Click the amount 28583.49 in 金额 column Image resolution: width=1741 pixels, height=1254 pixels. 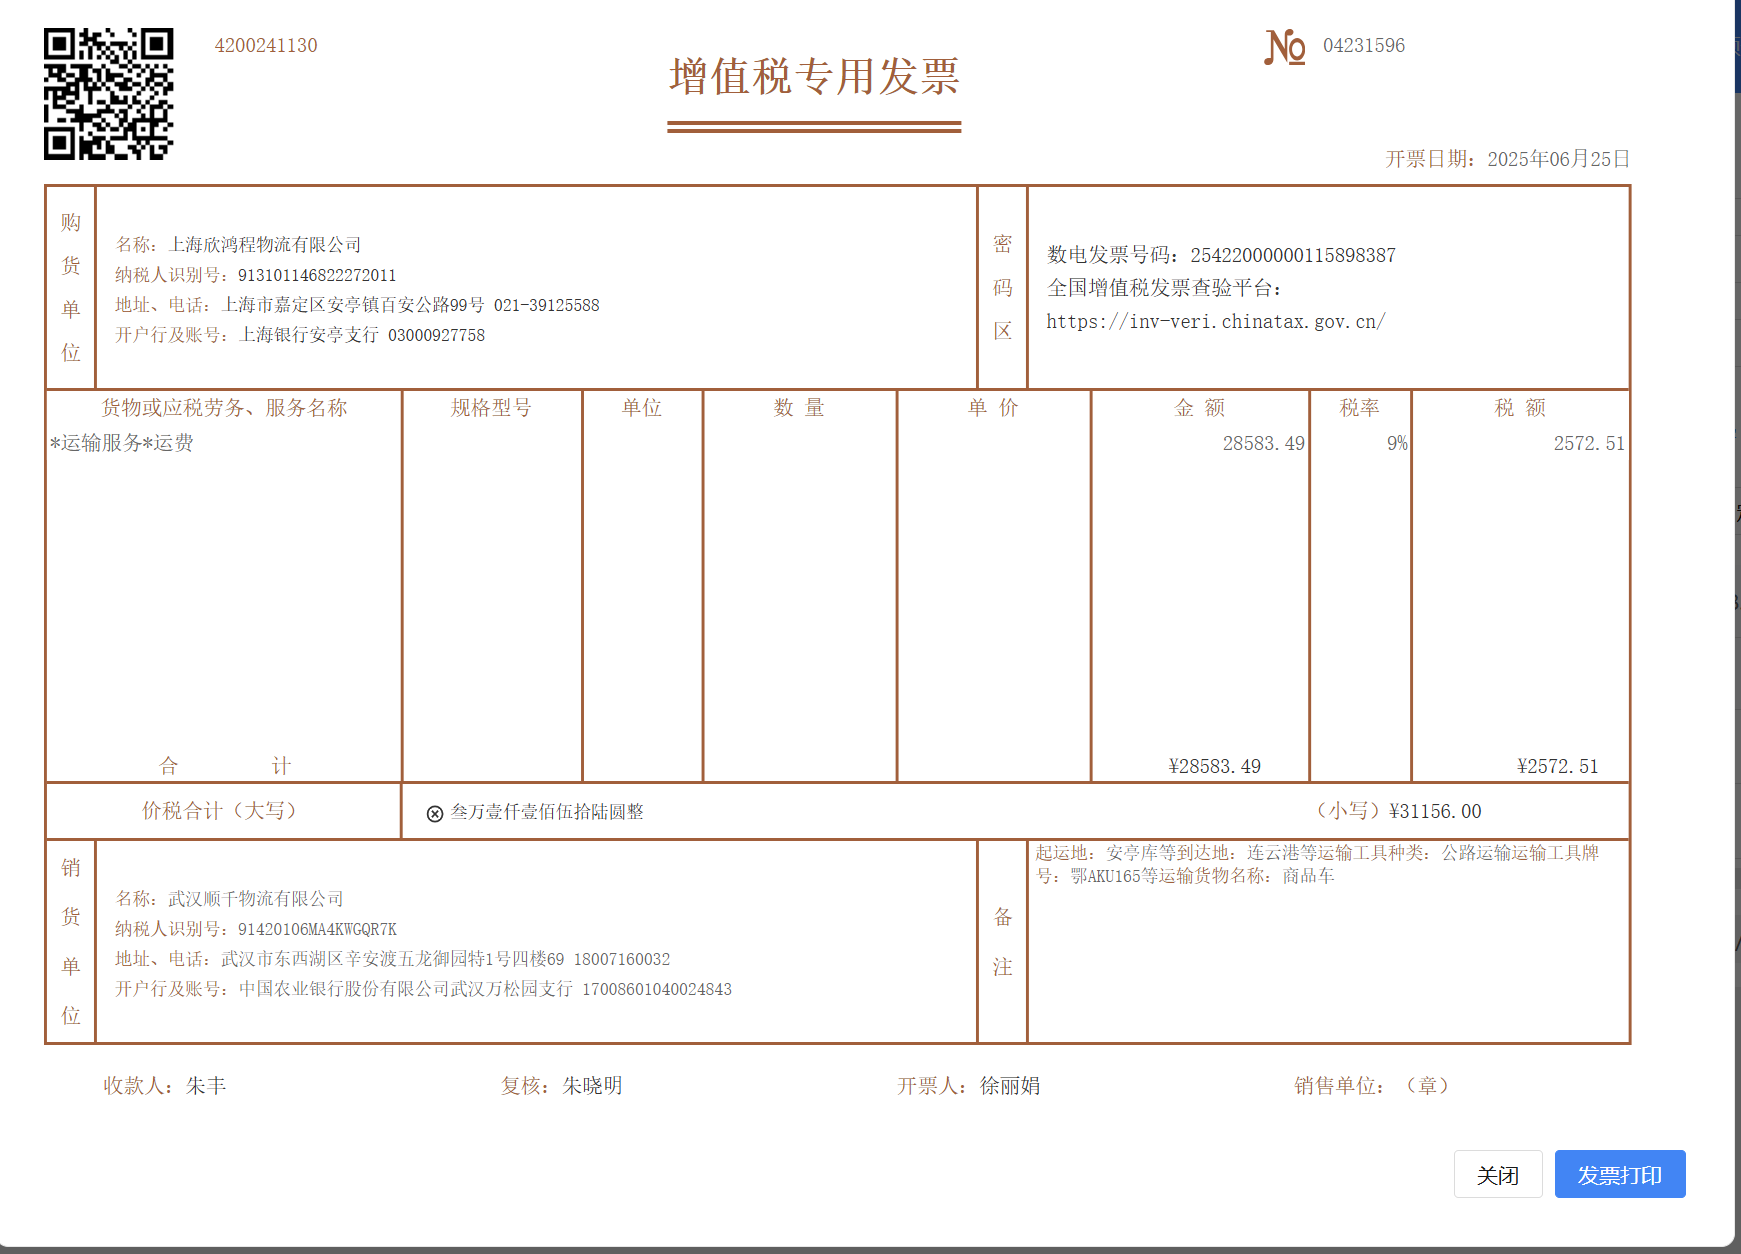tap(1263, 443)
